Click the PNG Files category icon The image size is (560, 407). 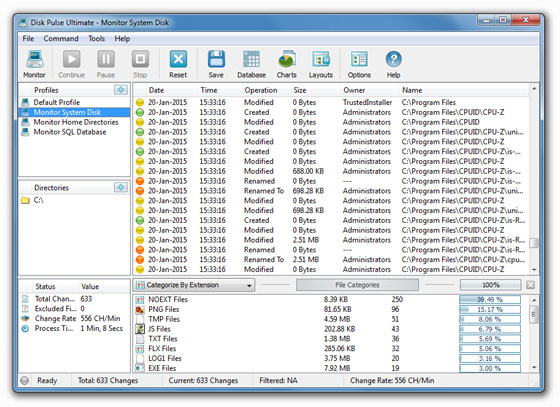[x=140, y=310]
